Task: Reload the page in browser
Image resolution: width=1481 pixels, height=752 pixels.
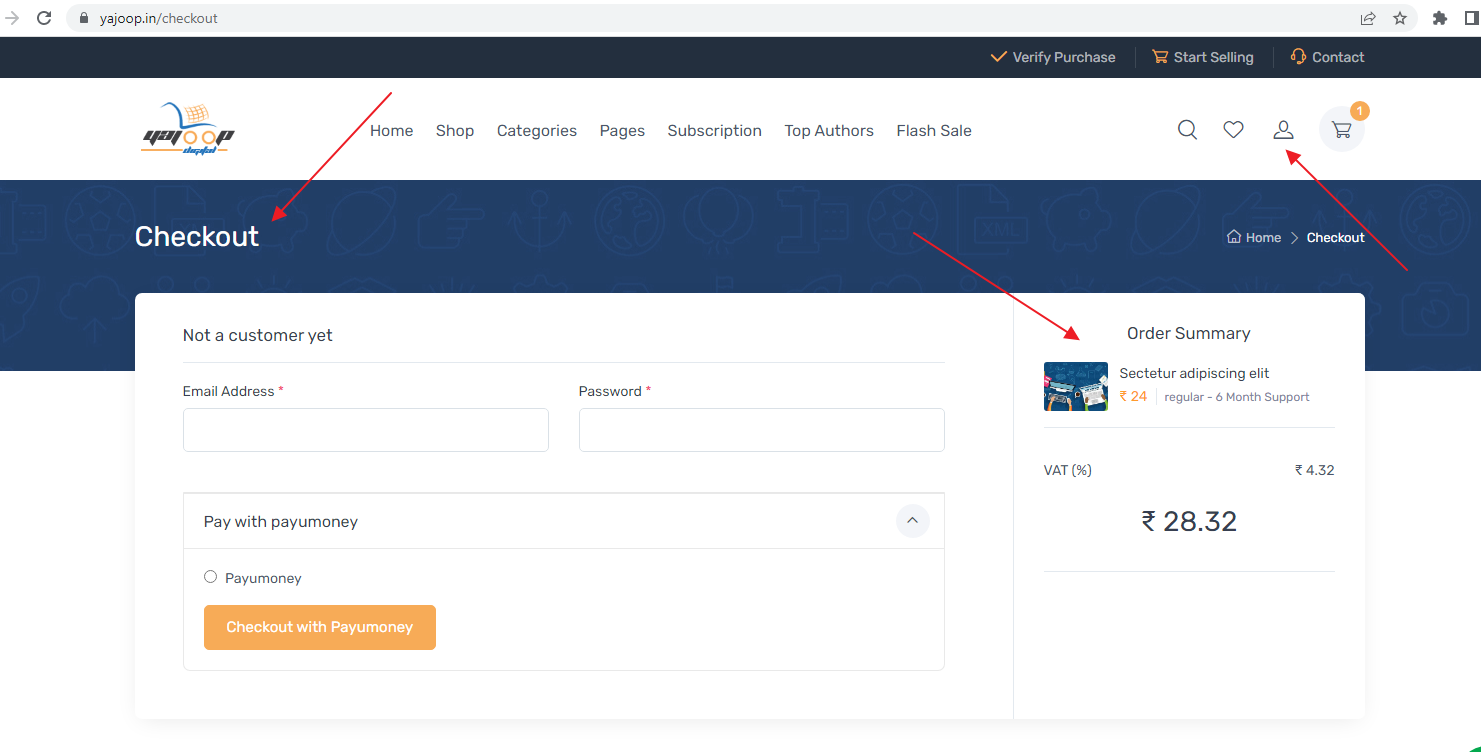Action: pos(44,18)
